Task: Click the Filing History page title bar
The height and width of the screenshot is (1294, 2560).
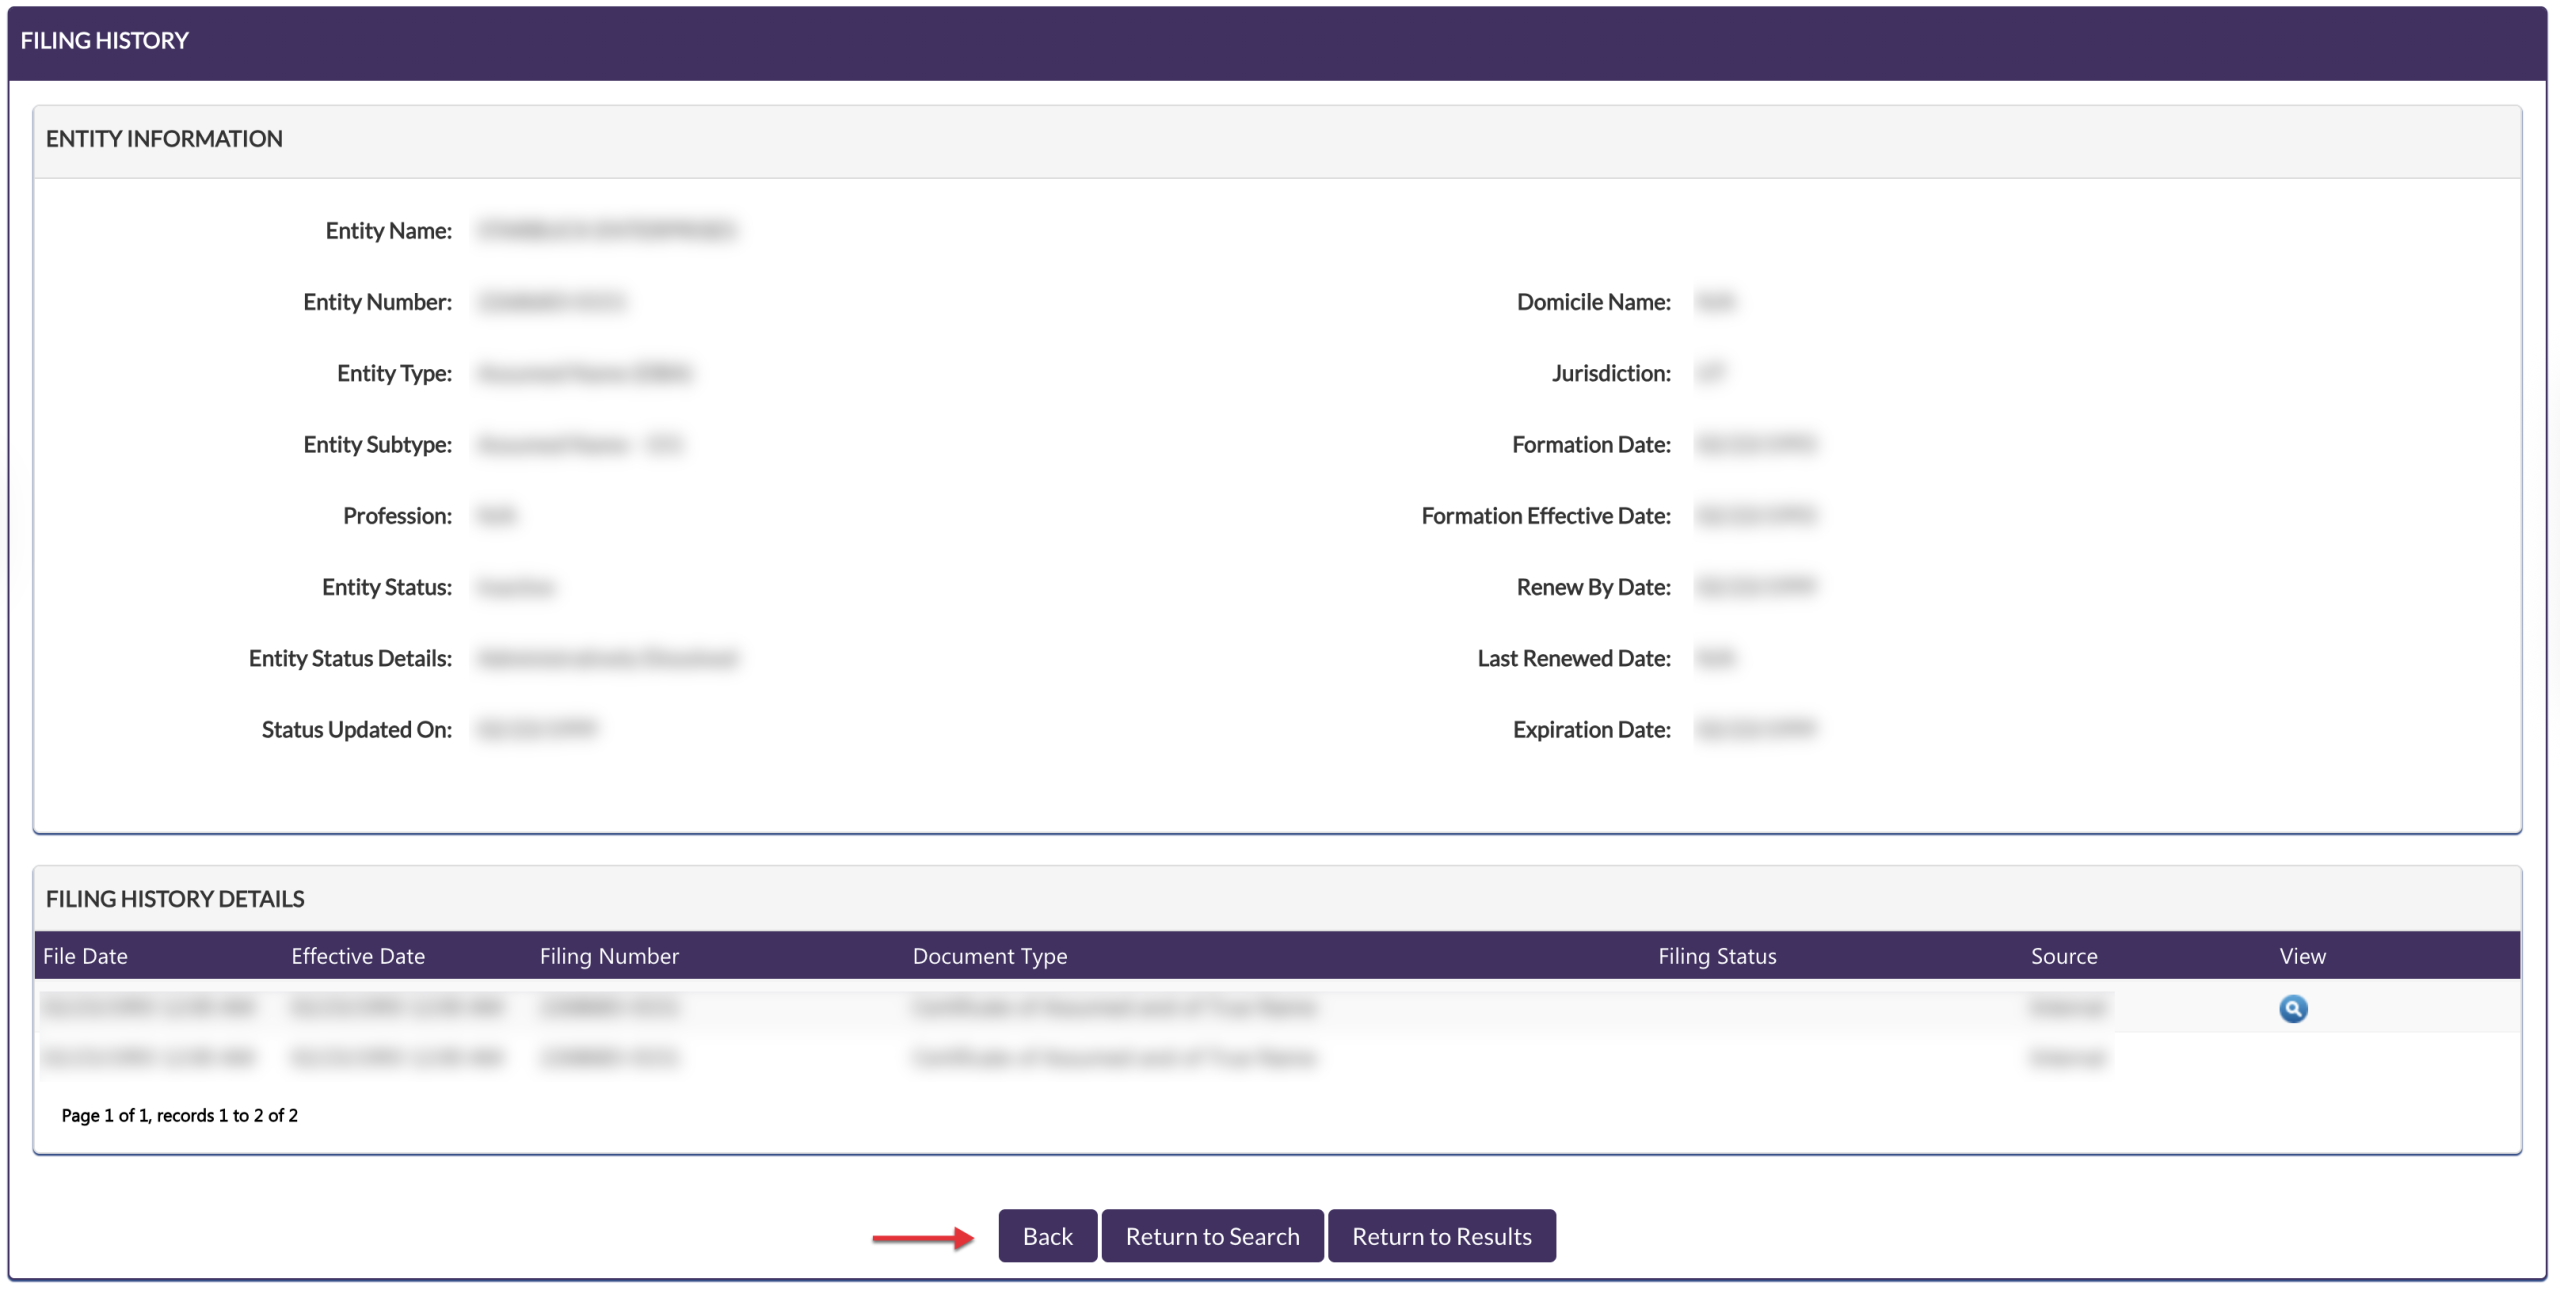Action: [104, 41]
